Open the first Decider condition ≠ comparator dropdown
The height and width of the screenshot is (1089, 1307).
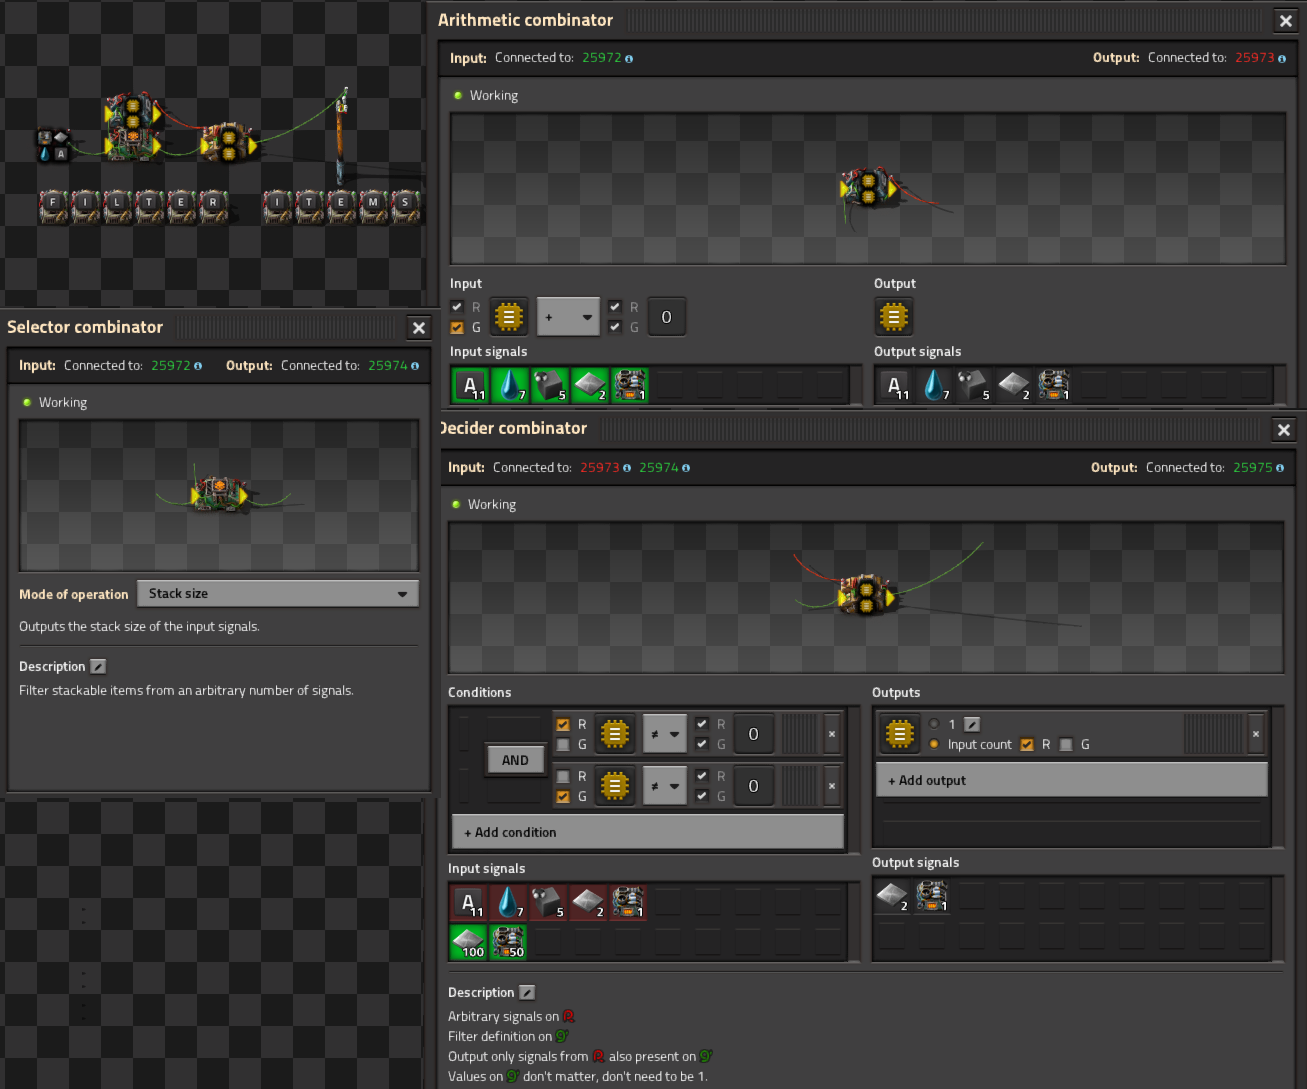(x=665, y=734)
